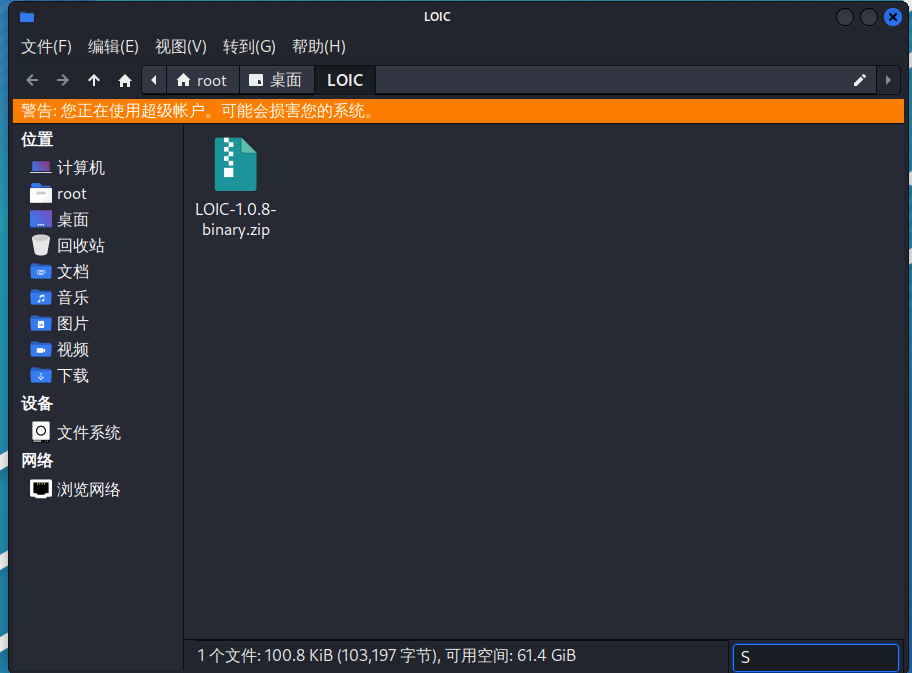Viewport: 912px width, 673px height.
Task: Open the 音乐 music folder
Action: [x=72, y=297]
